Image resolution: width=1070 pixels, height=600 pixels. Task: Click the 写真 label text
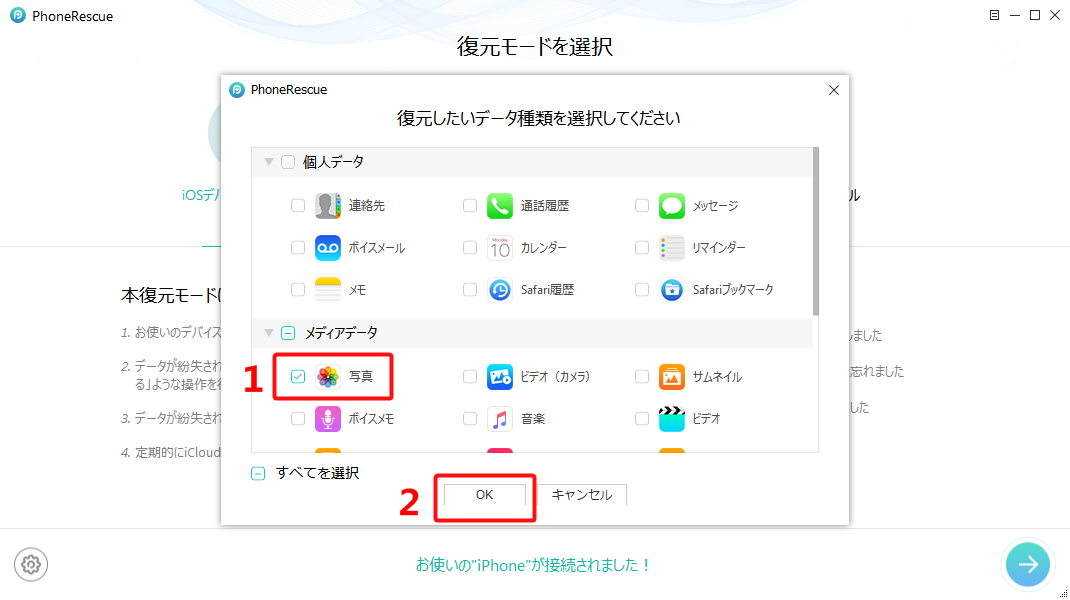[361, 376]
